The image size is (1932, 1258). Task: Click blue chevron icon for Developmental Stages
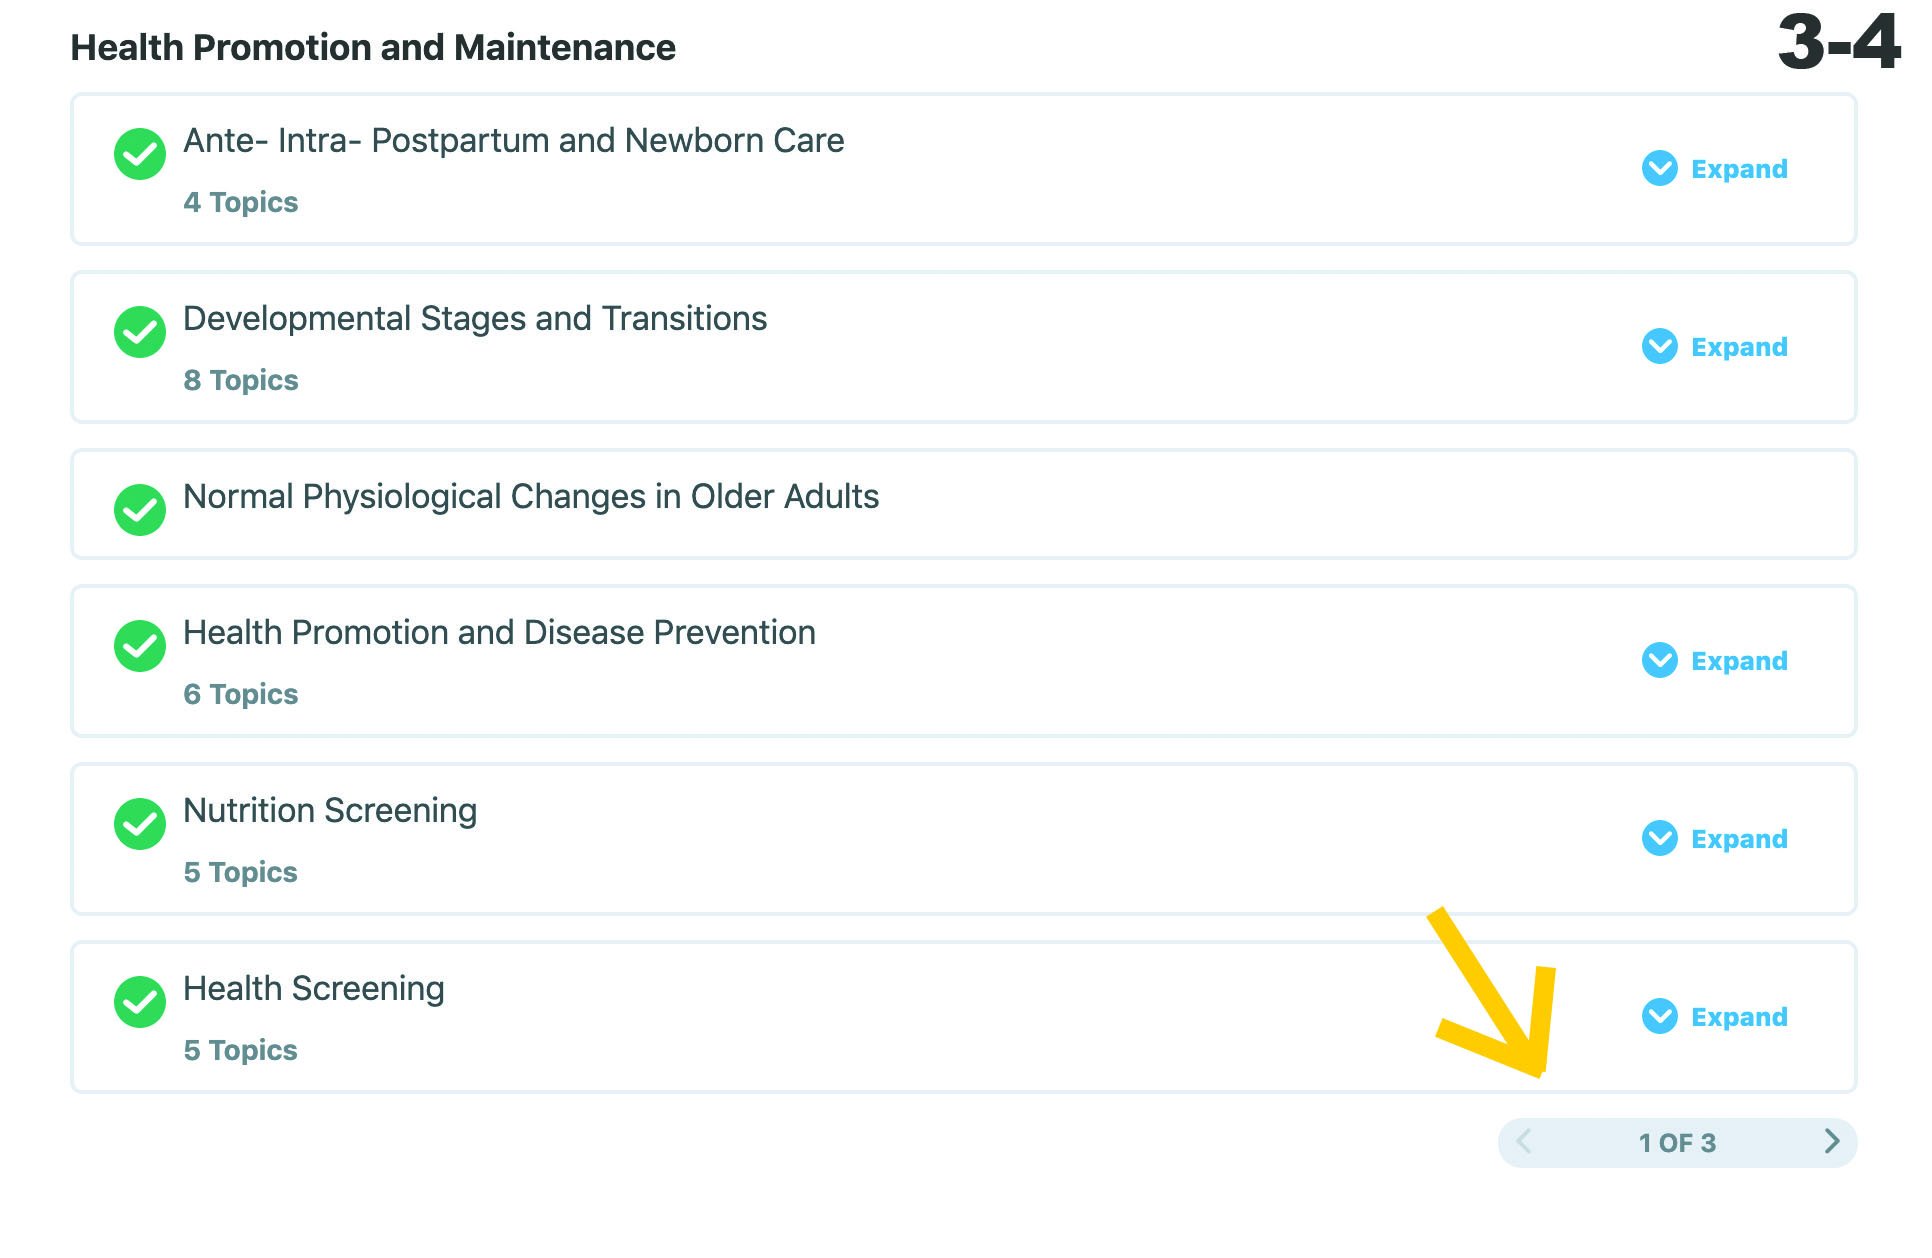1659,346
